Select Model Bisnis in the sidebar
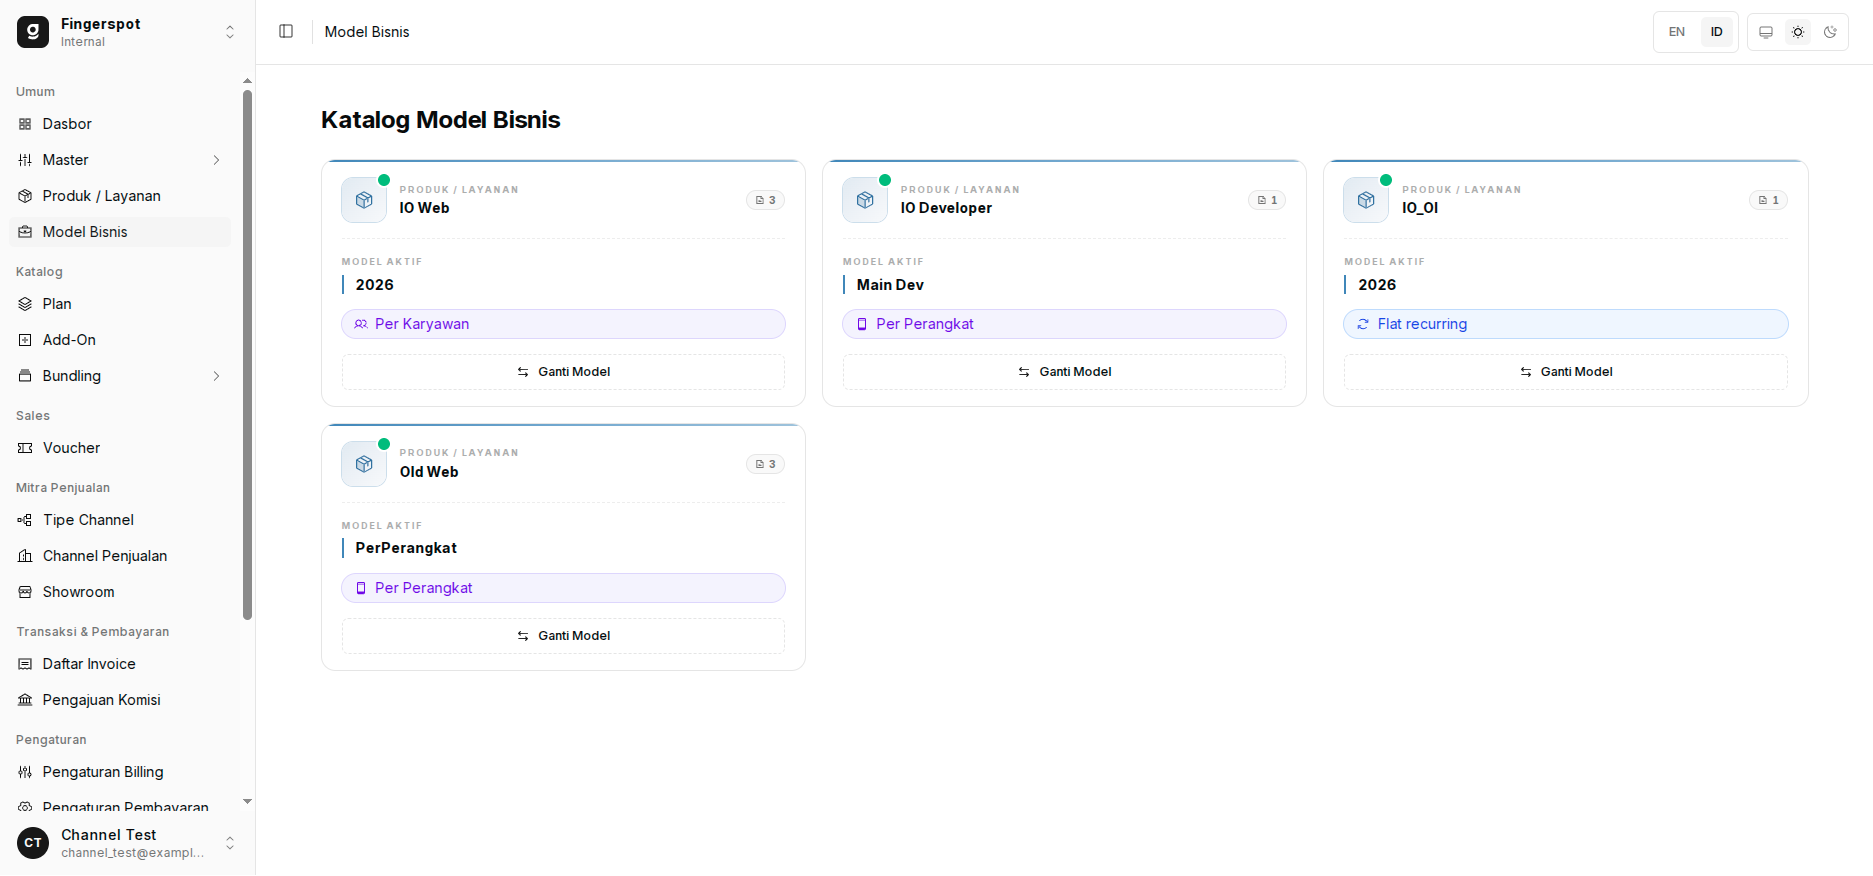The height and width of the screenshot is (876, 1873). click(x=120, y=232)
